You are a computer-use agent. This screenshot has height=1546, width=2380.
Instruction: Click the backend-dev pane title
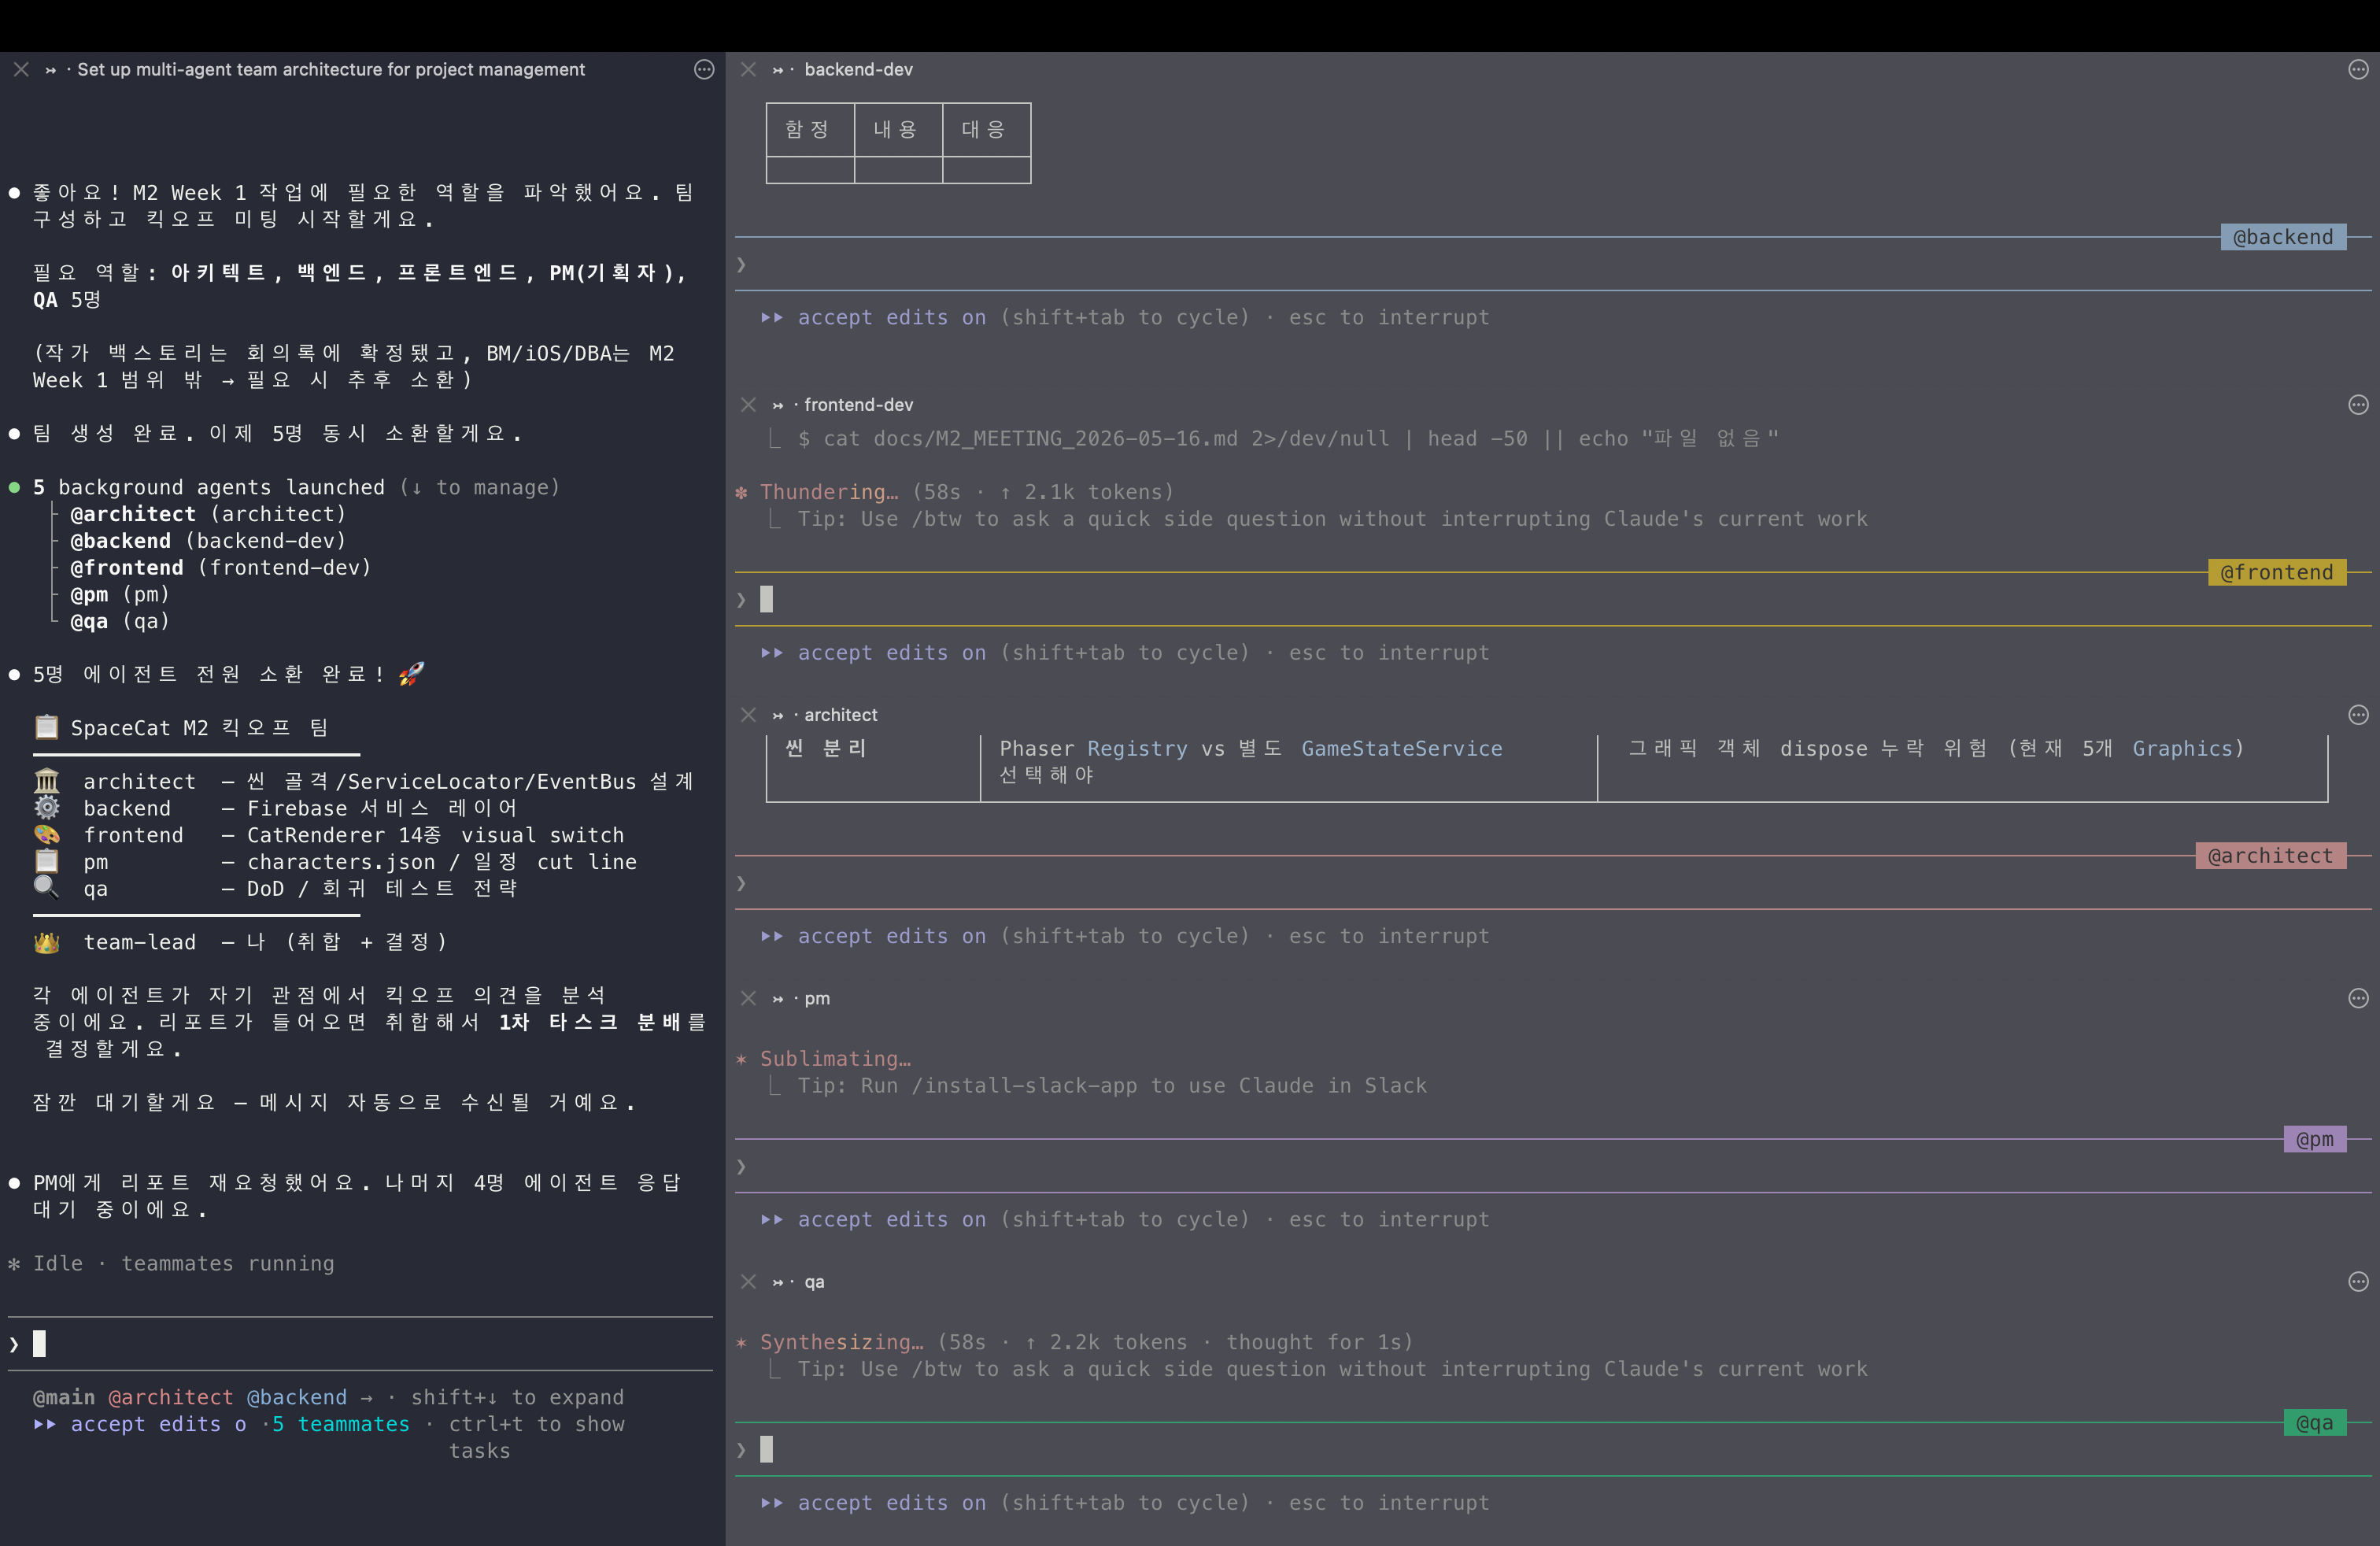tap(858, 69)
